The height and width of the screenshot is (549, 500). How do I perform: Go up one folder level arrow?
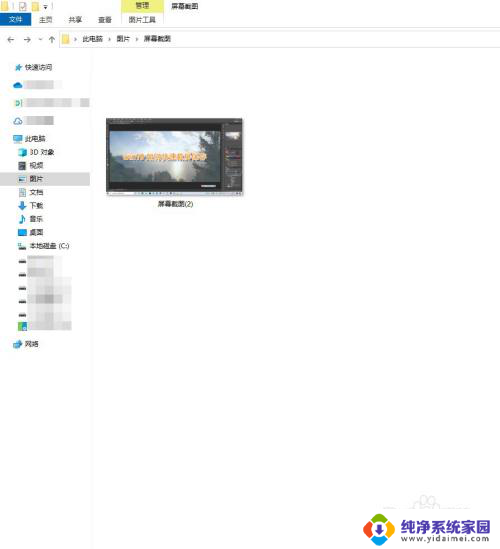pos(52,40)
